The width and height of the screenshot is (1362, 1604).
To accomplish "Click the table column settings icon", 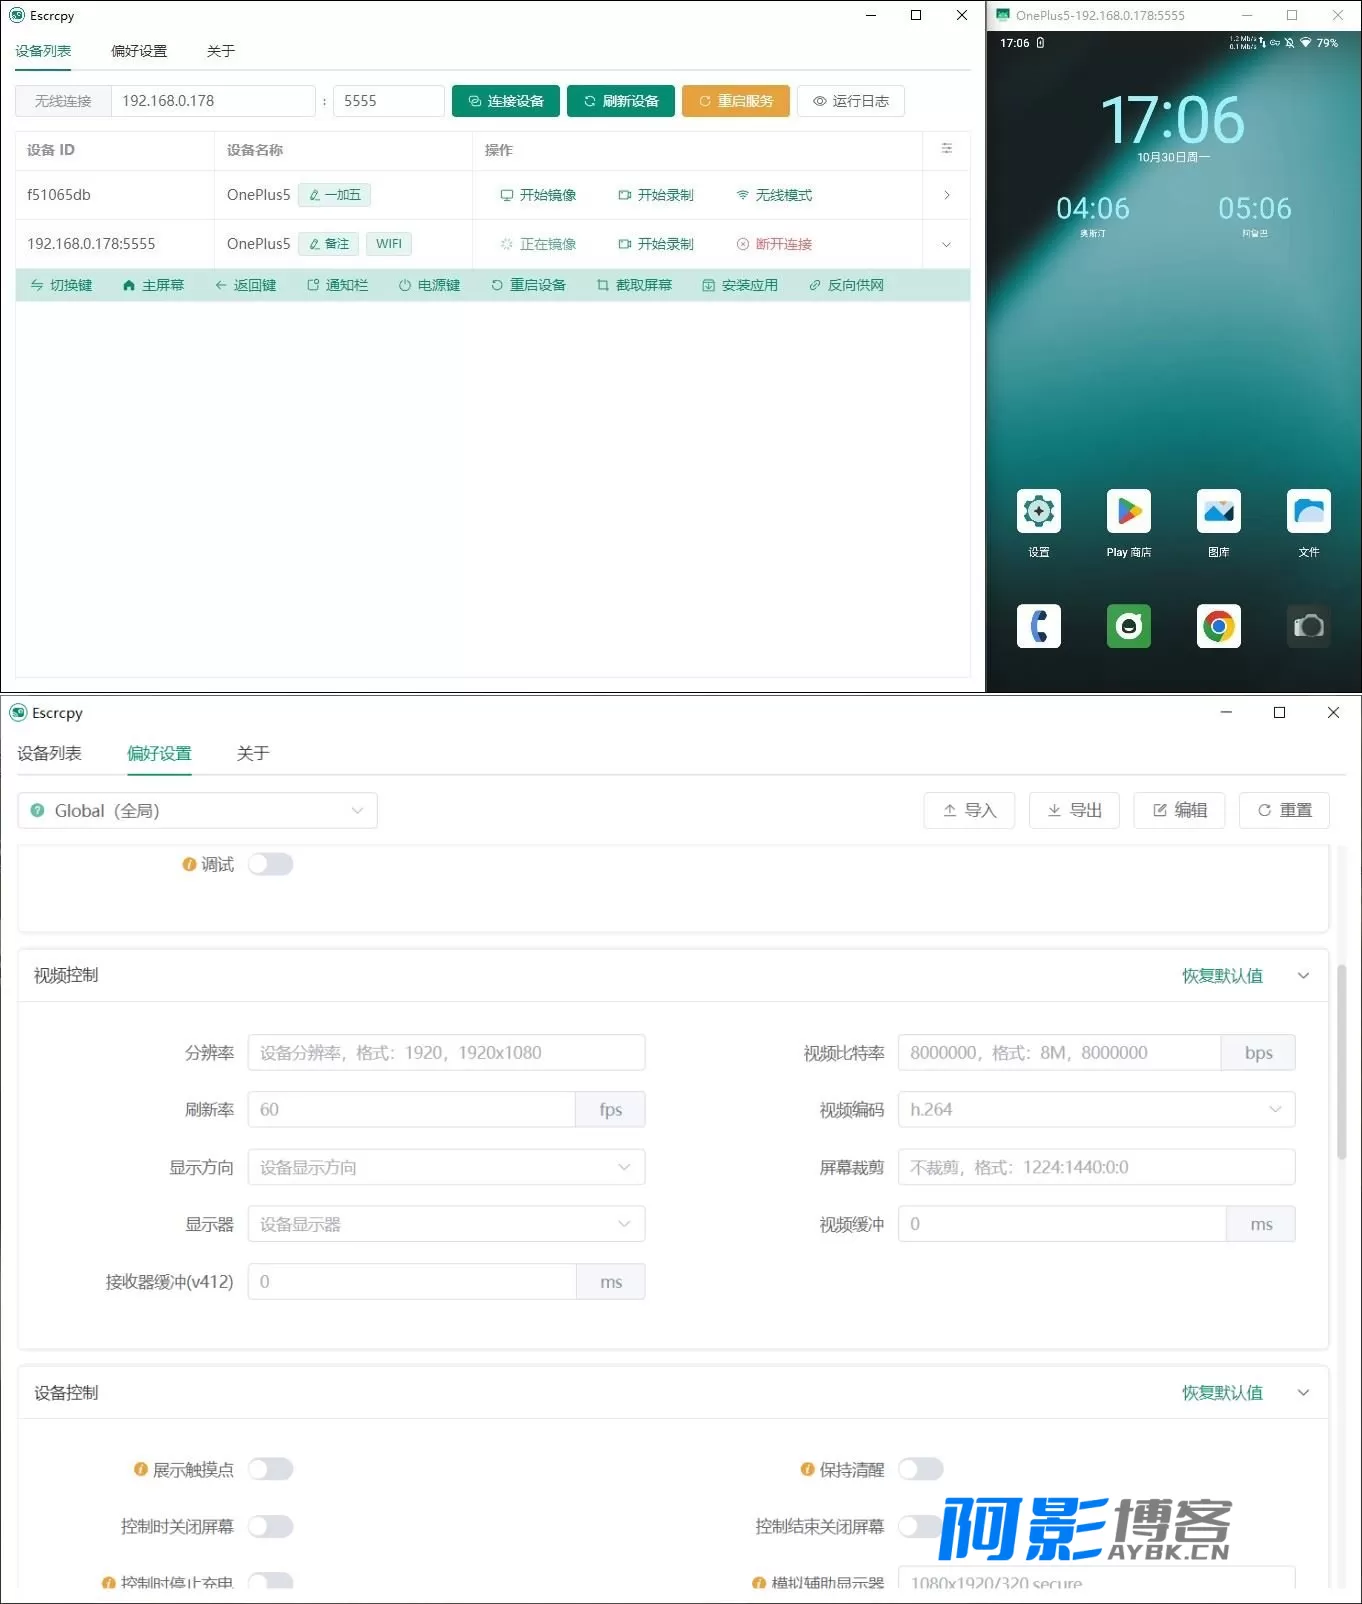I will click(x=946, y=149).
